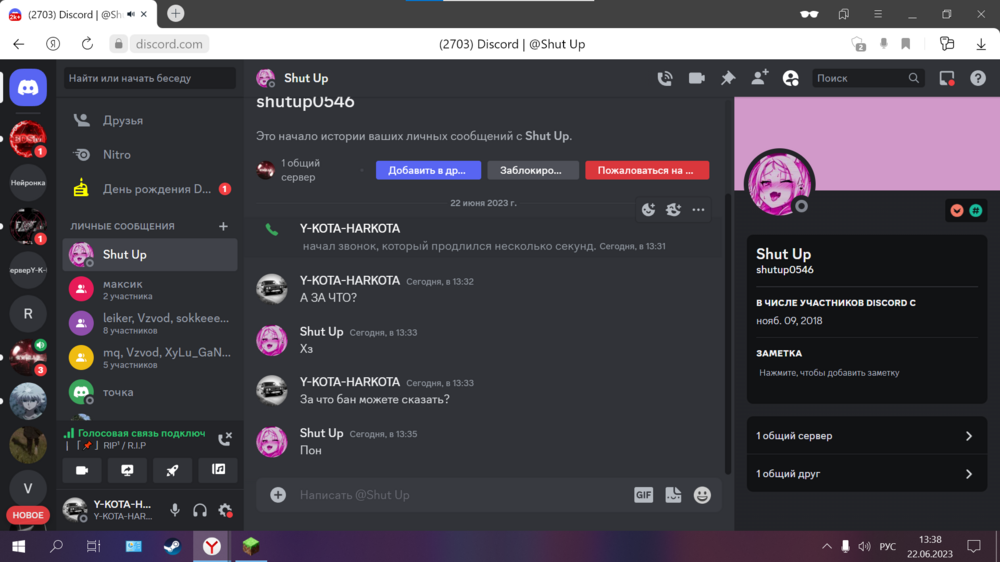
Task: Disconnect from the voice channel
Action: pyautogui.click(x=224, y=439)
